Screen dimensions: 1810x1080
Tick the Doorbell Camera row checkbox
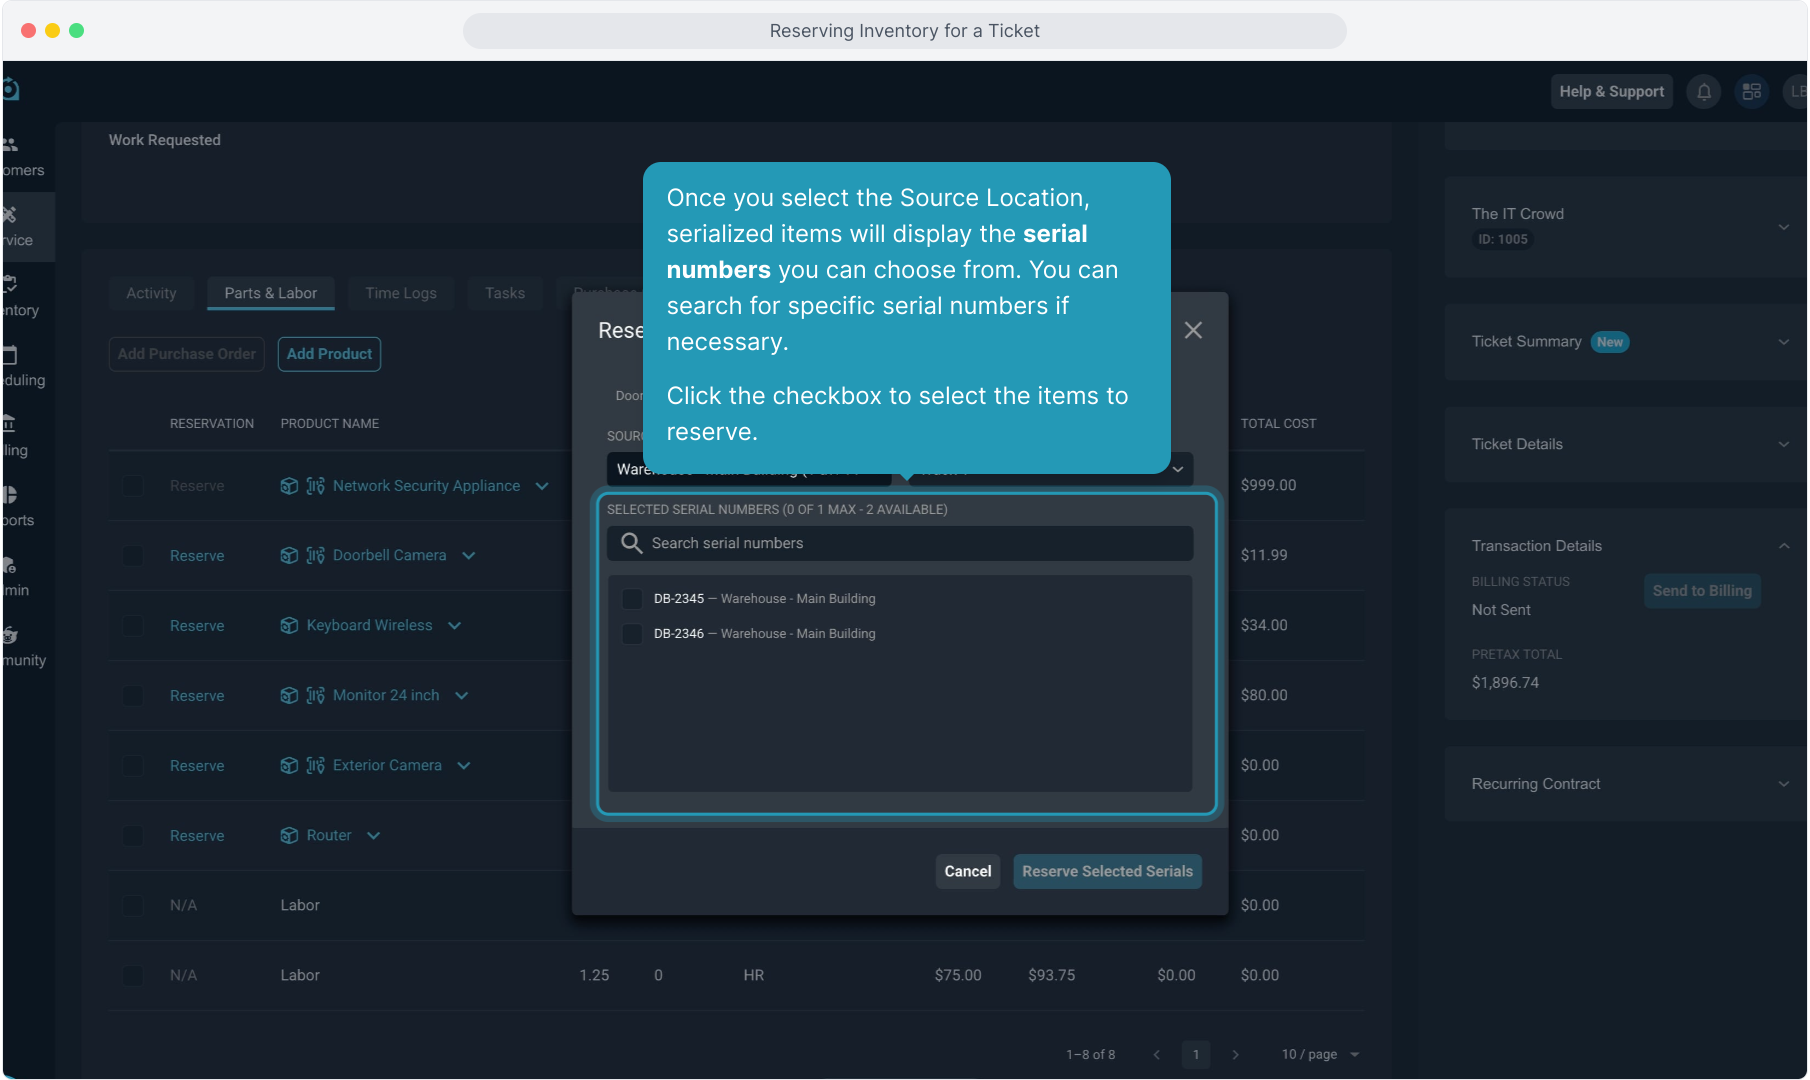point(133,555)
